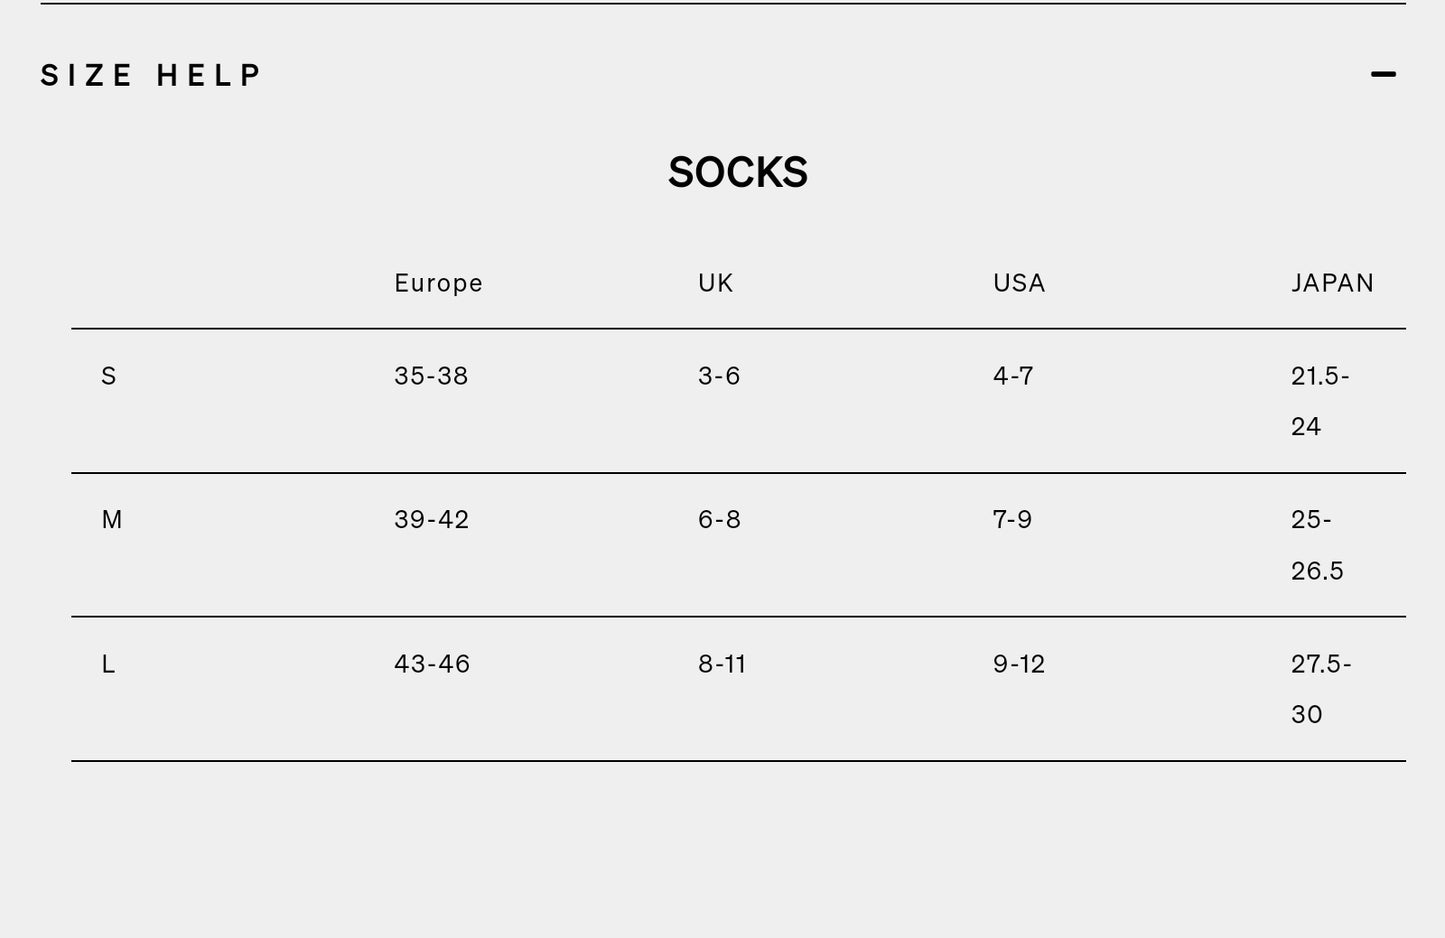1445x938 pixels.
Task: Click the 21.5-24 Japan value
Action: 1320,400
